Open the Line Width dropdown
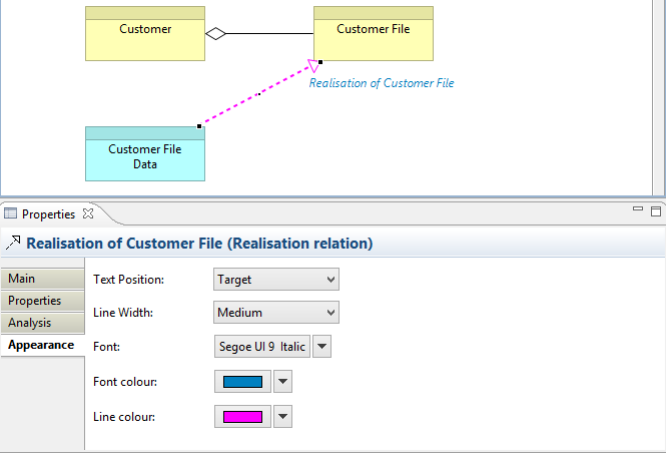Image resolution: width=666 pixels, height=453 pixels. pos(277,313)
